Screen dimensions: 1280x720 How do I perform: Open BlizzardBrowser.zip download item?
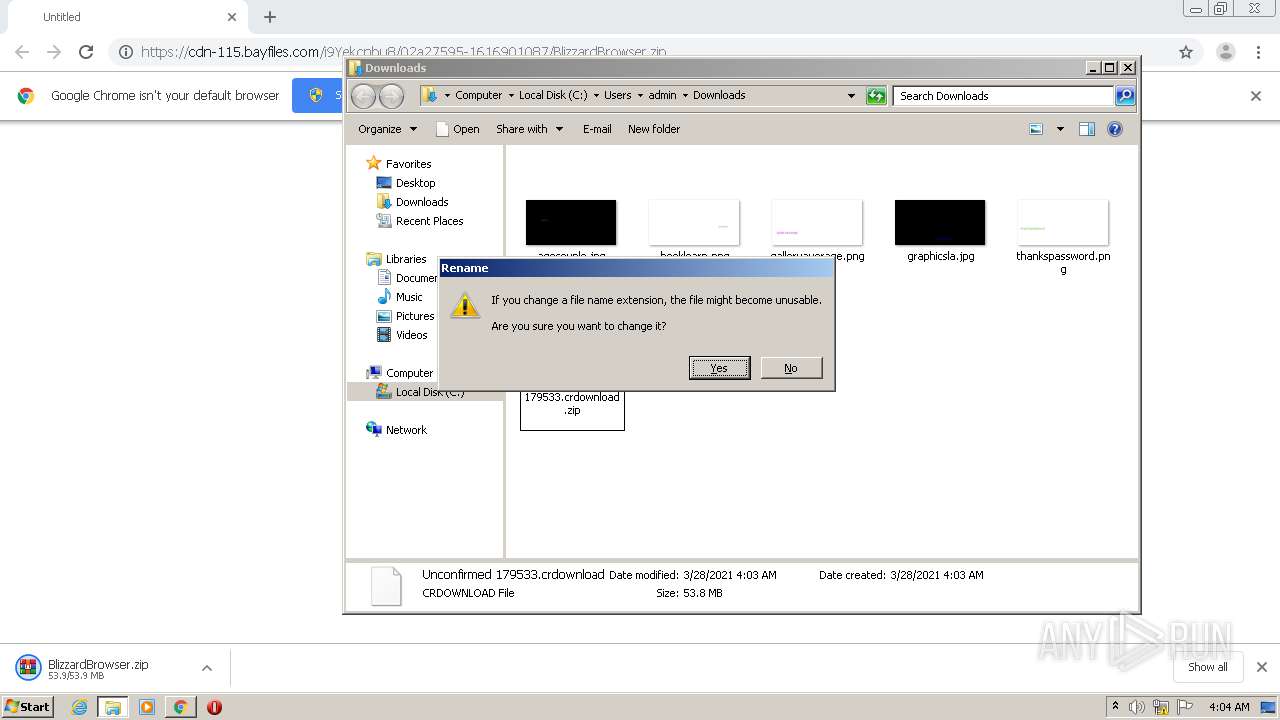98,668
